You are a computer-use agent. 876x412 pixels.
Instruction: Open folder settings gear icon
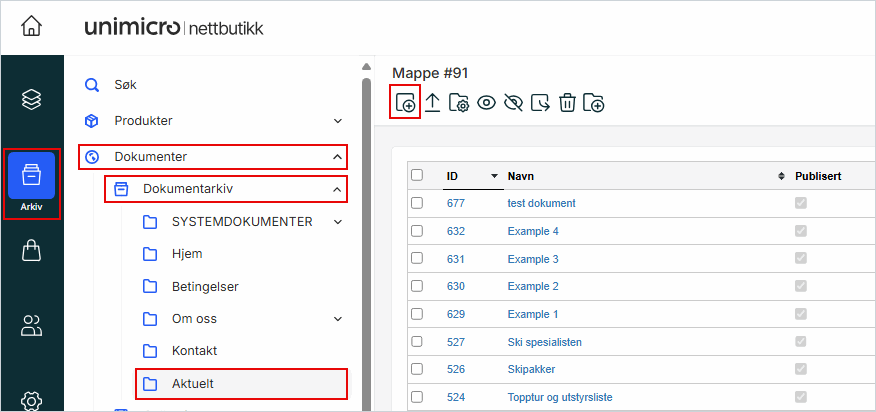(460, 103)
